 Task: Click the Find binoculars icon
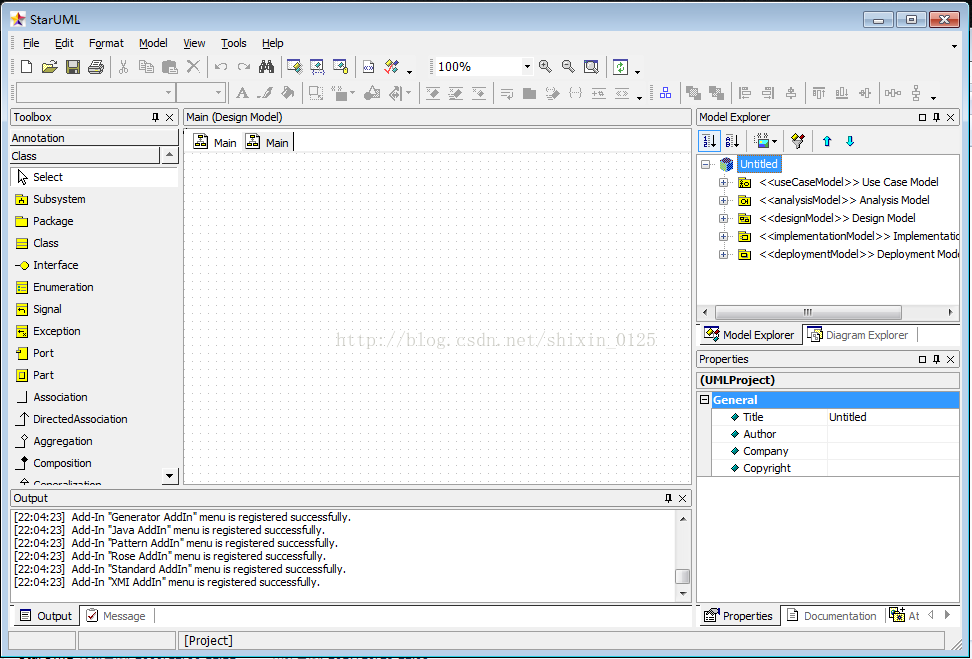click(267, 67)
